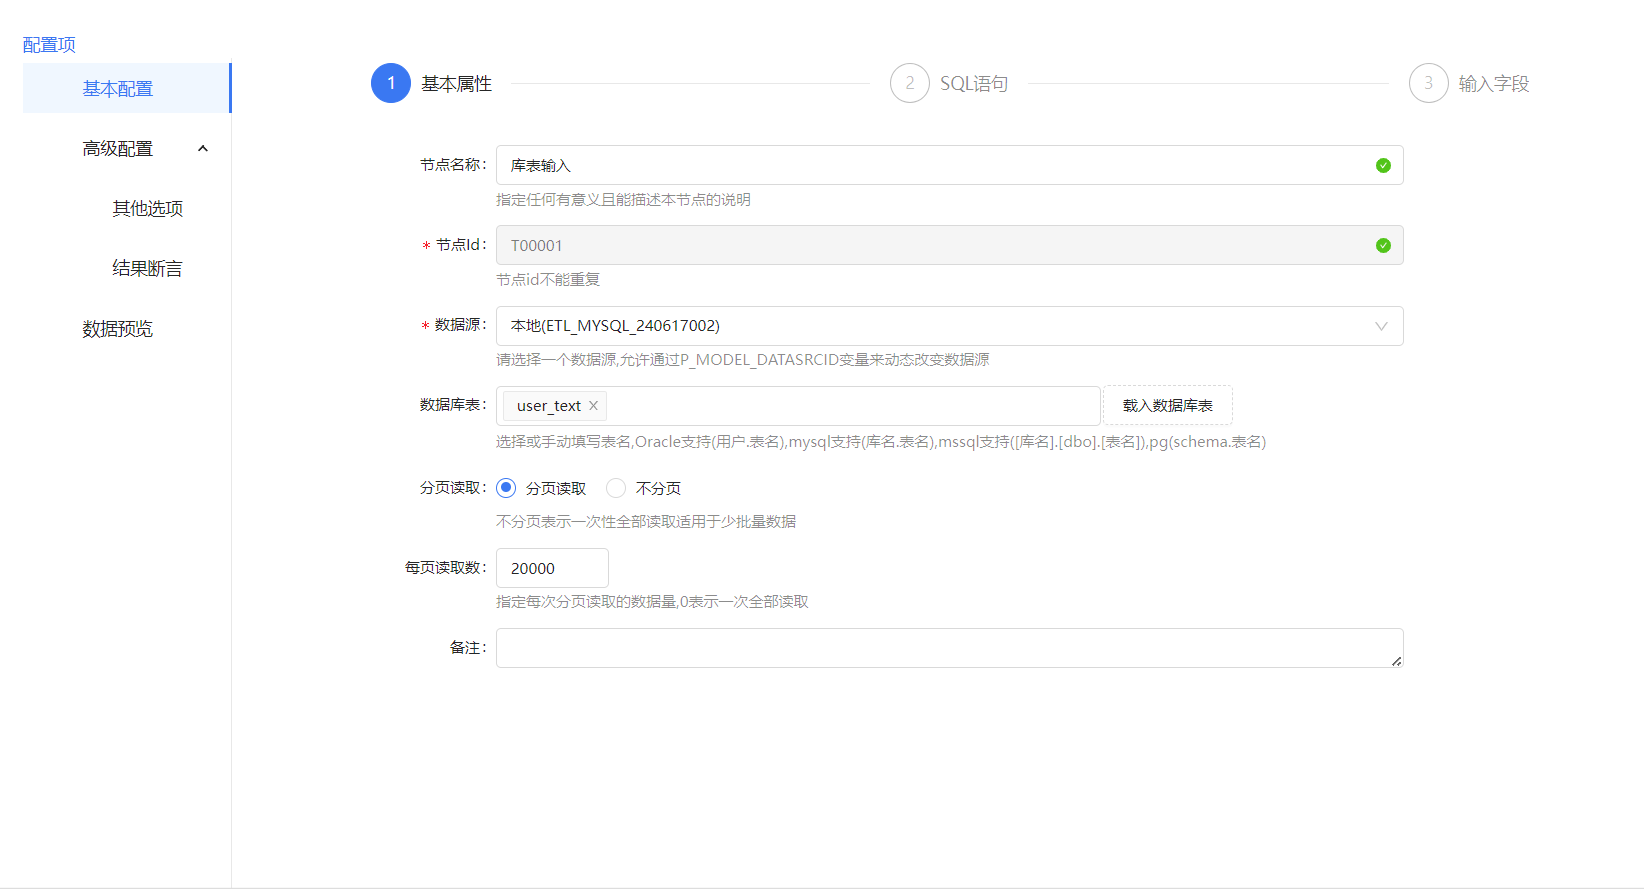The width and height of the screenshot is (1644, 889).
Task: Click the 数据源 dropdown arrow
Action: [x=1381, y=326]
